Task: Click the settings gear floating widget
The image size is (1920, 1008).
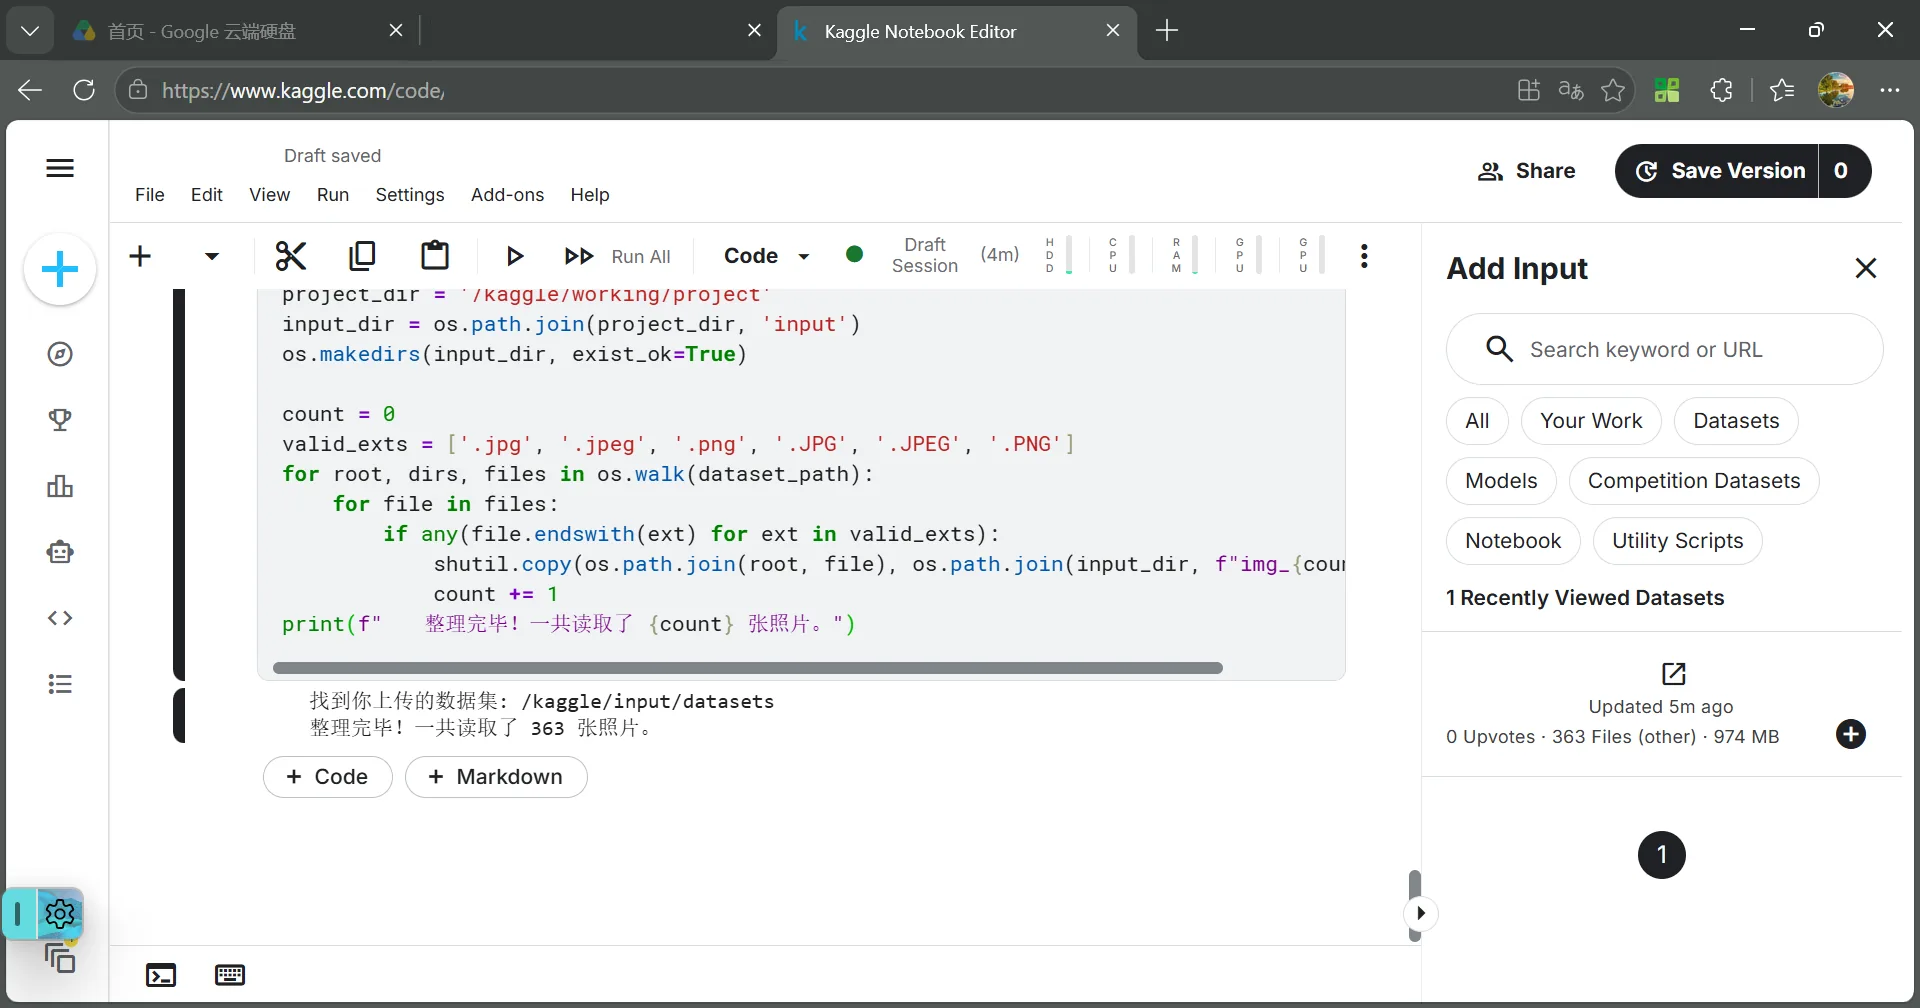Action: click(x=60, y=914)
